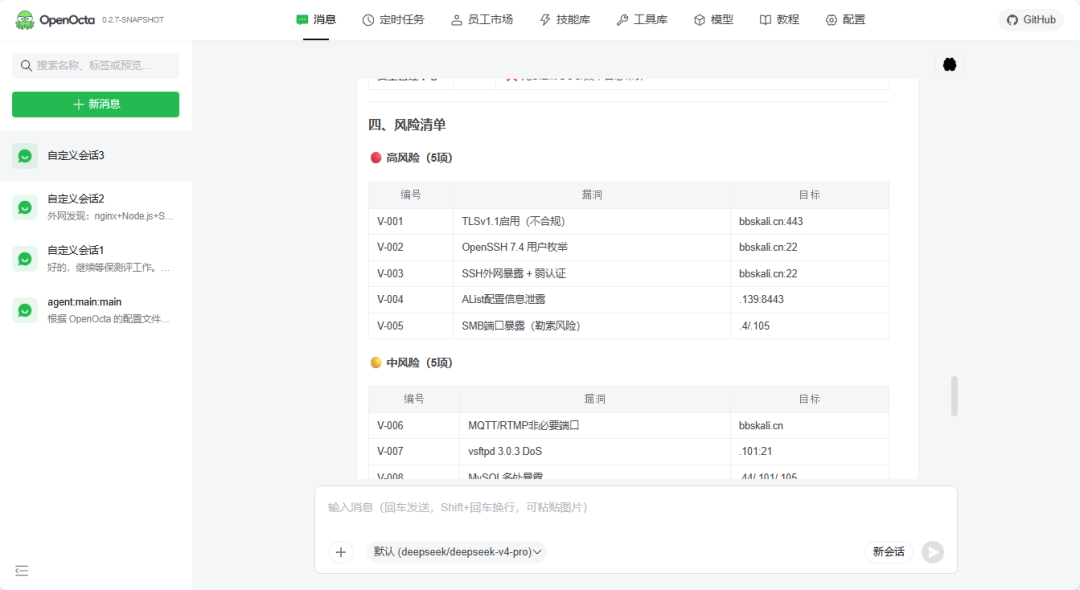Click the person icon beside 员工市场
Image resolution: width=1080 pixels, height=590 pixels.
pos(457,20)
